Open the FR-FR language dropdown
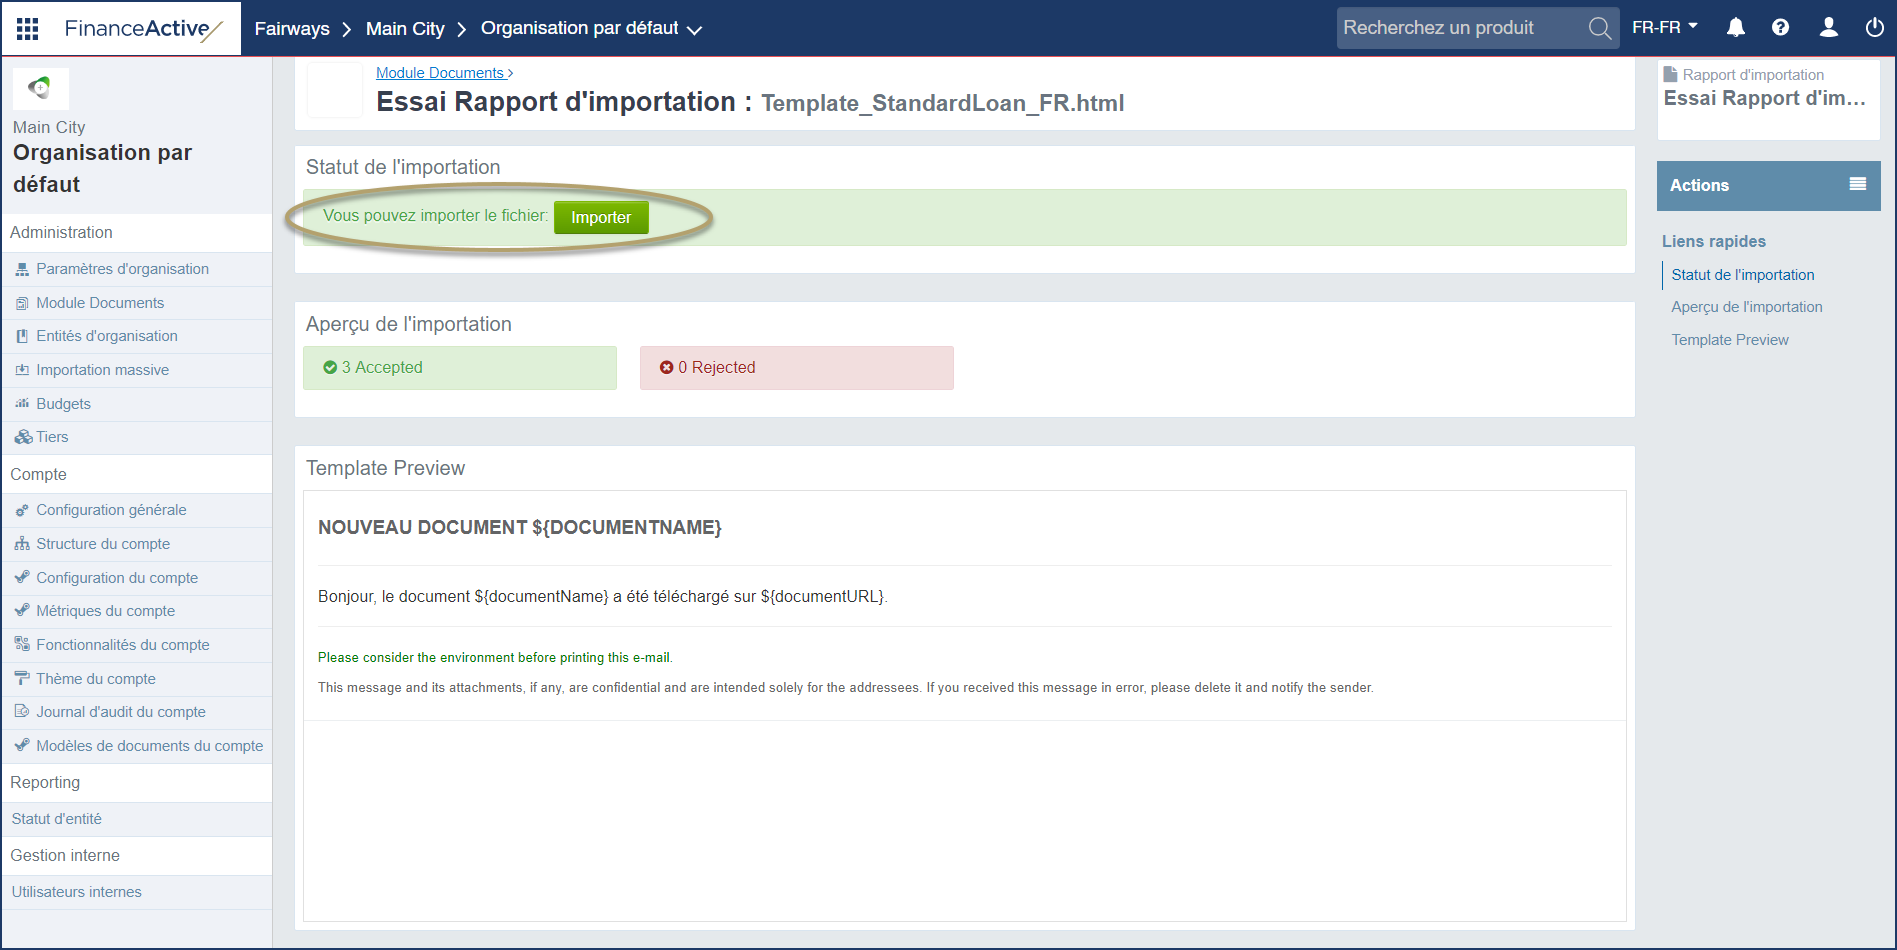 (x=1664, y=27)
